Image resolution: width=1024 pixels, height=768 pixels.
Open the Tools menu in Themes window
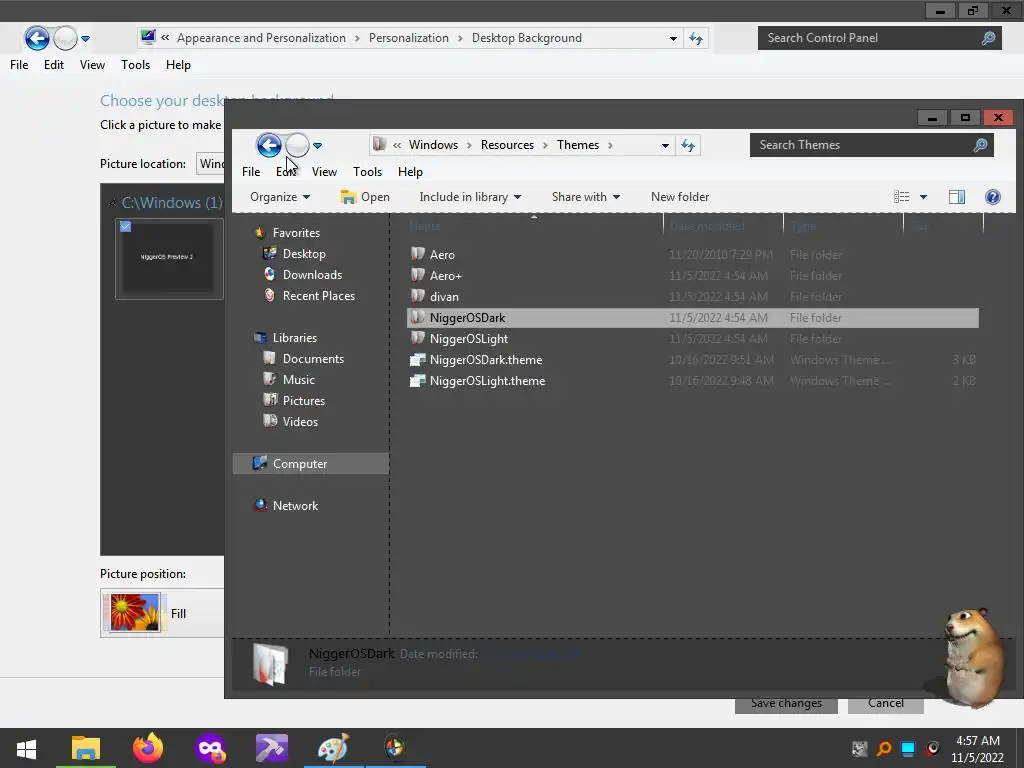tap(367, 172)
